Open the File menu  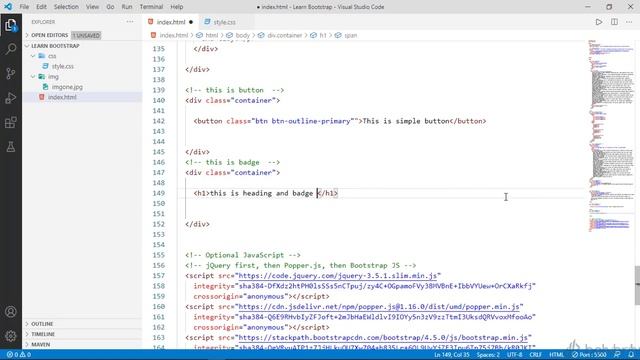click(24, 7)
